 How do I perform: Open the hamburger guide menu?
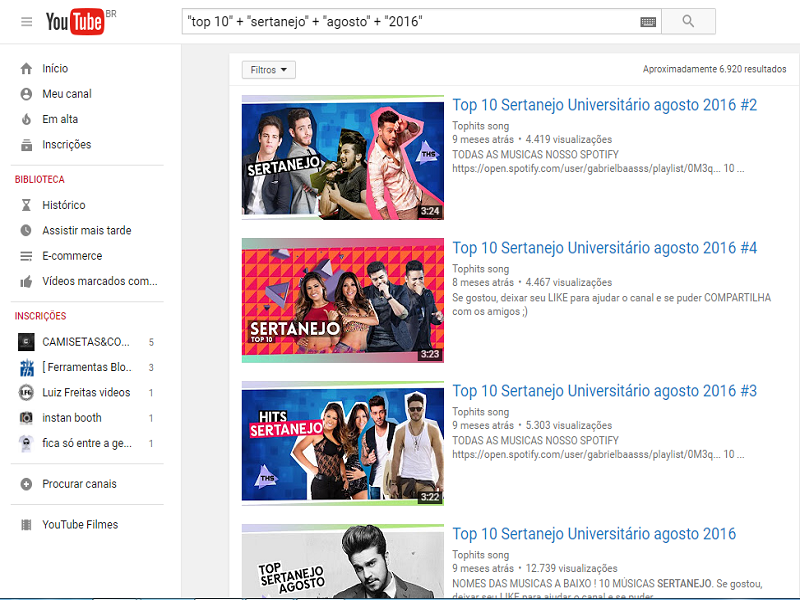pos(27,21)
